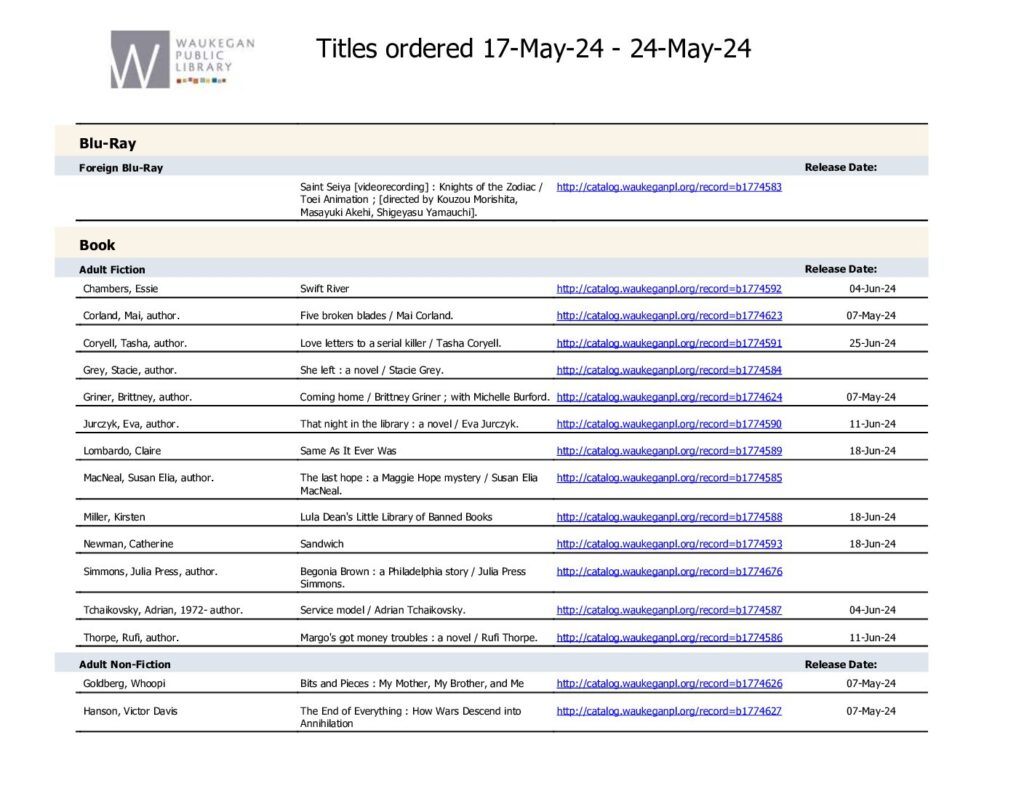This screenshot has height=791, width=1024.
Task: Open catalog link for Service model
Action: pyautogui.click(x=669, y=610)
